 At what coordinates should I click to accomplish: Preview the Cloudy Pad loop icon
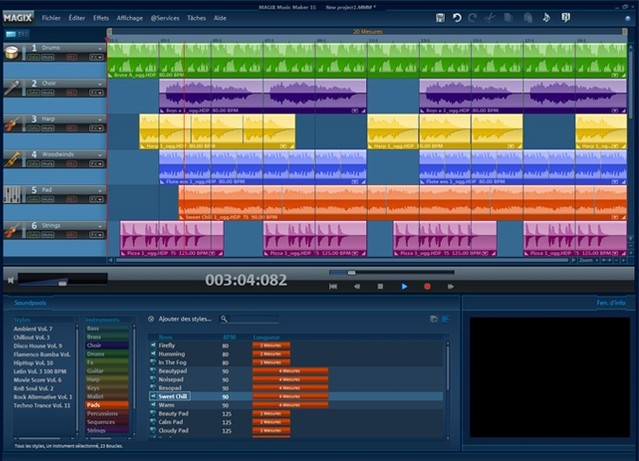click(x=153, y=430)
